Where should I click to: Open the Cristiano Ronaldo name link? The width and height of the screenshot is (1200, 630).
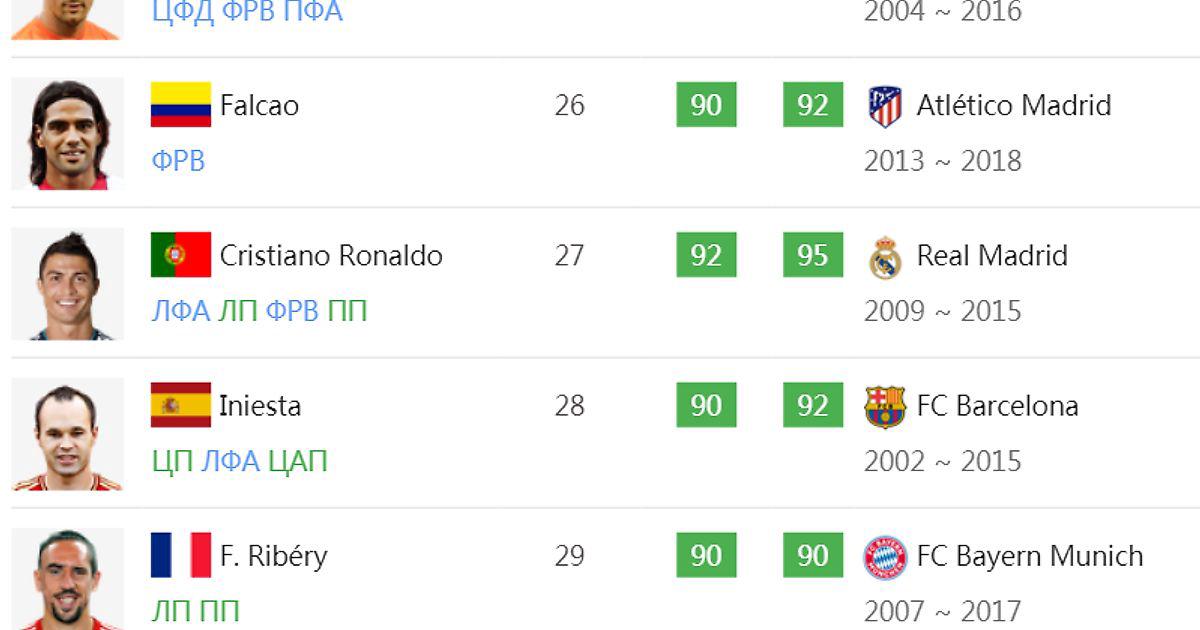click(331, 255)
